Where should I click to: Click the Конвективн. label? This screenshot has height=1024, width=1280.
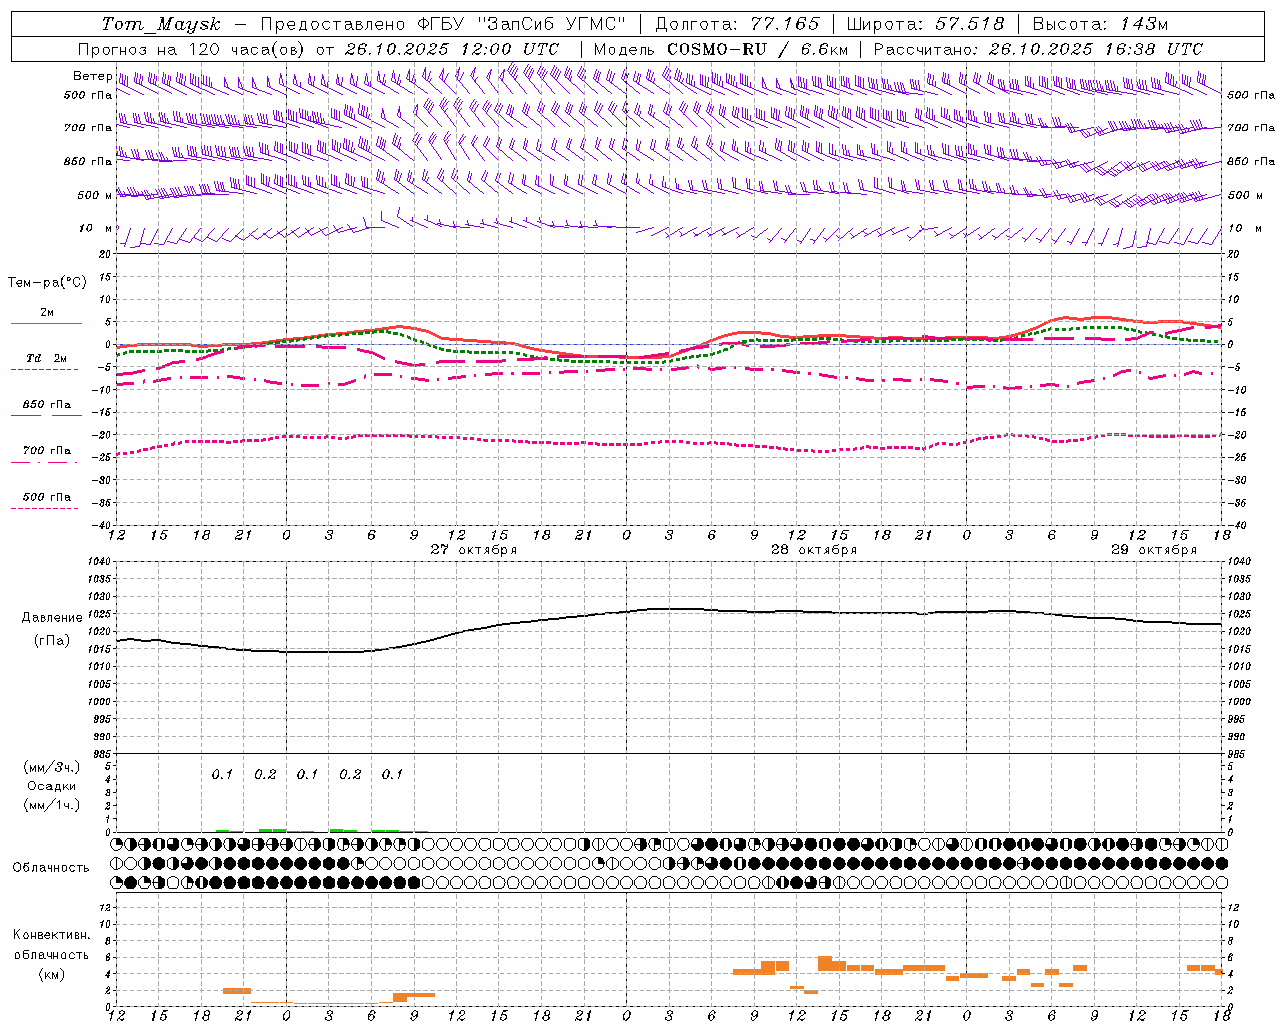(51, 935)
